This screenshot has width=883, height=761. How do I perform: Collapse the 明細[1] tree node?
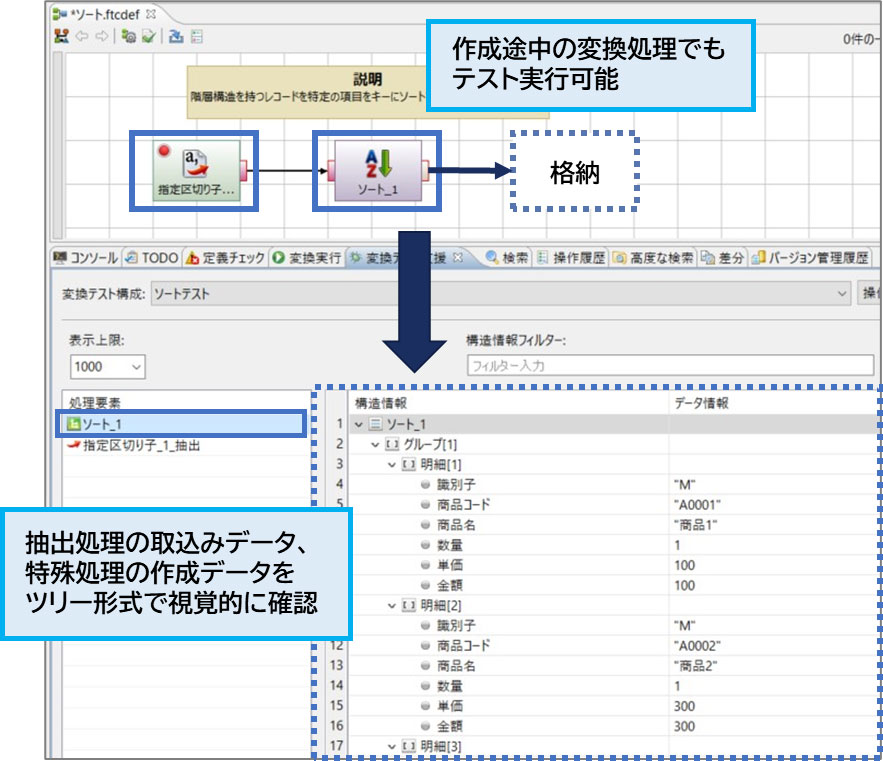[x=392, y=464]
